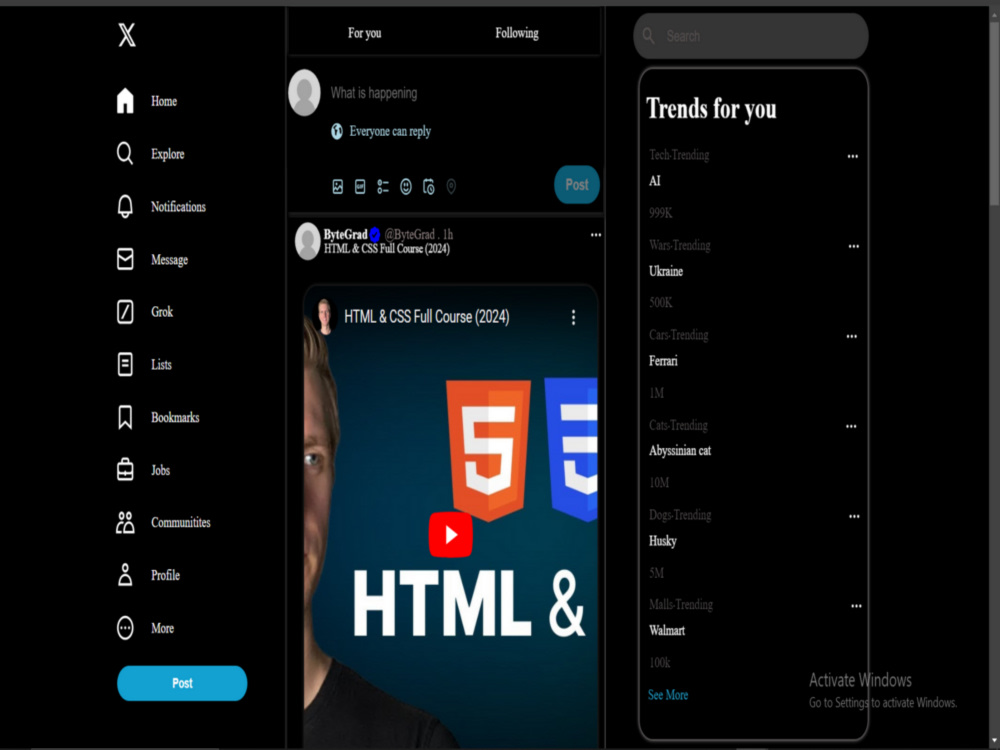Add an image via media icon

click(337, 186)
